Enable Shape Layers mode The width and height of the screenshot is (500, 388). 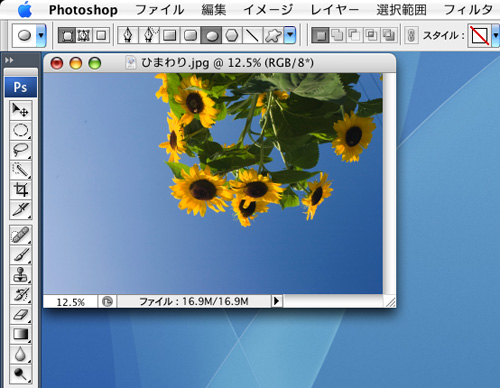(x=67, y=35)
